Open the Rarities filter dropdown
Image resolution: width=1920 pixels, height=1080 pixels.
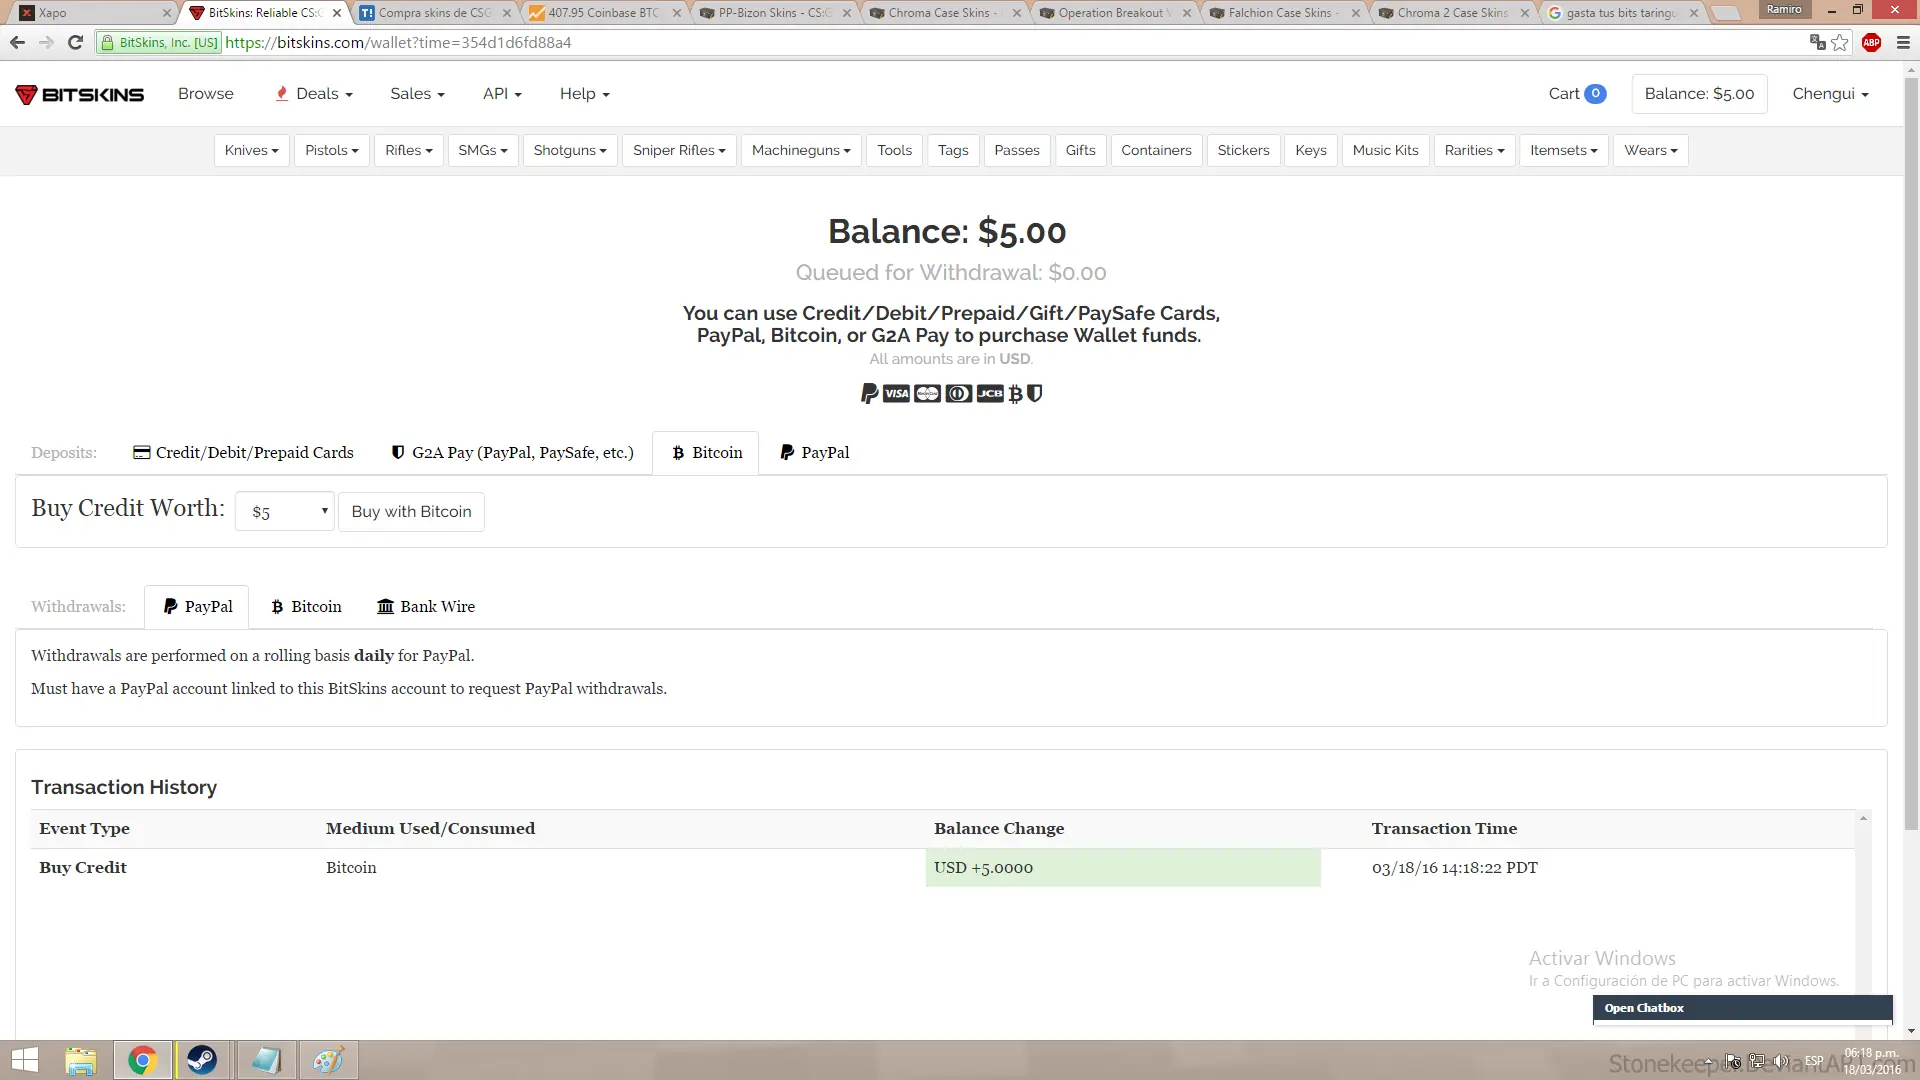[1474, 150]
